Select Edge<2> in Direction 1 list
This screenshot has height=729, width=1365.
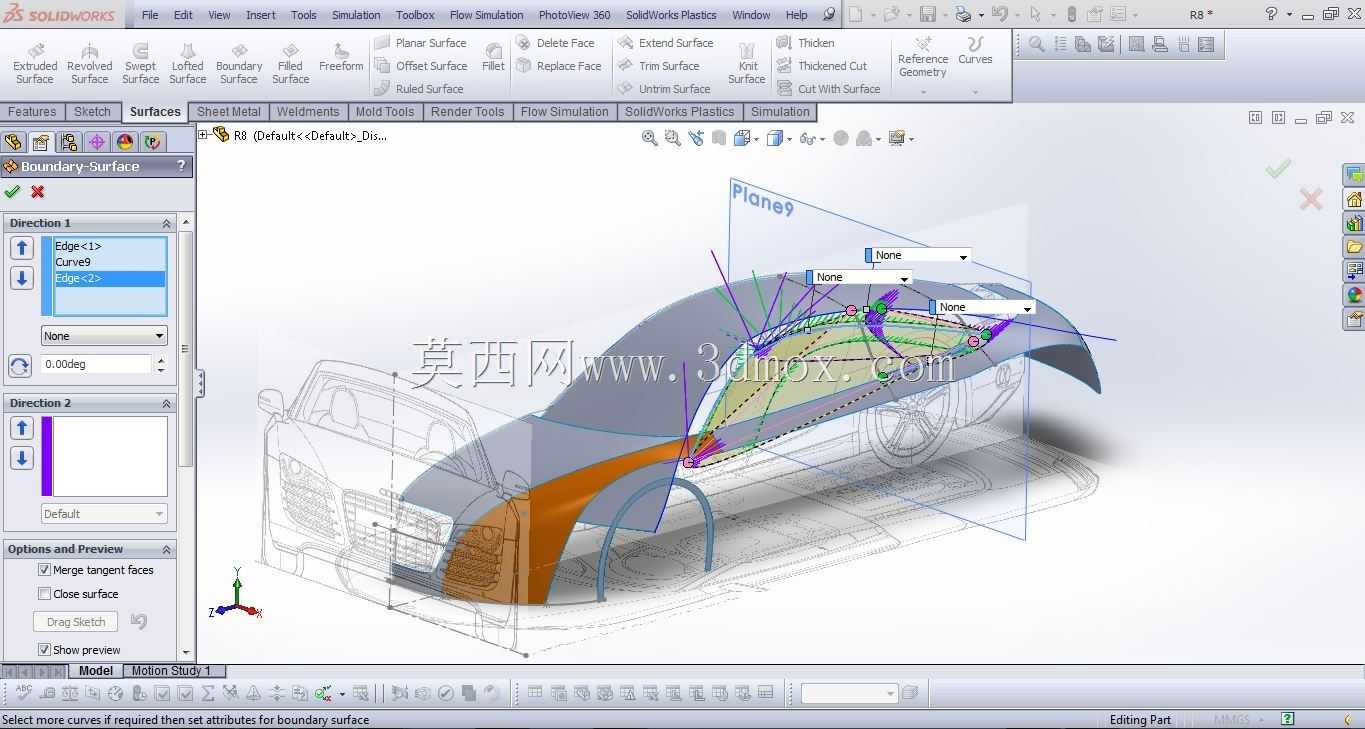[110, 278]
